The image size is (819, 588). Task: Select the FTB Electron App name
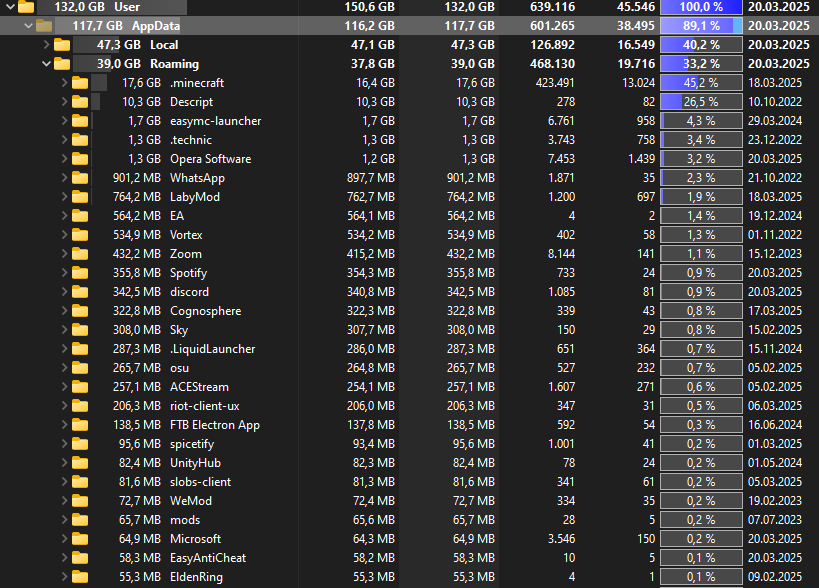pyautogui.click(x=215, y=425)
